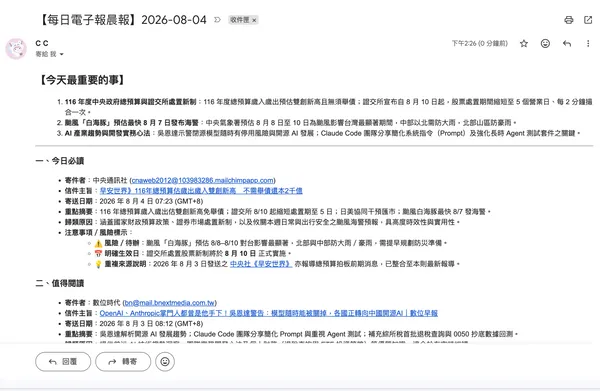The height and width of the screenshot is (391, 600).
Task: Click the 回覆 reply button at the bottom
Action: click(63, 362)
